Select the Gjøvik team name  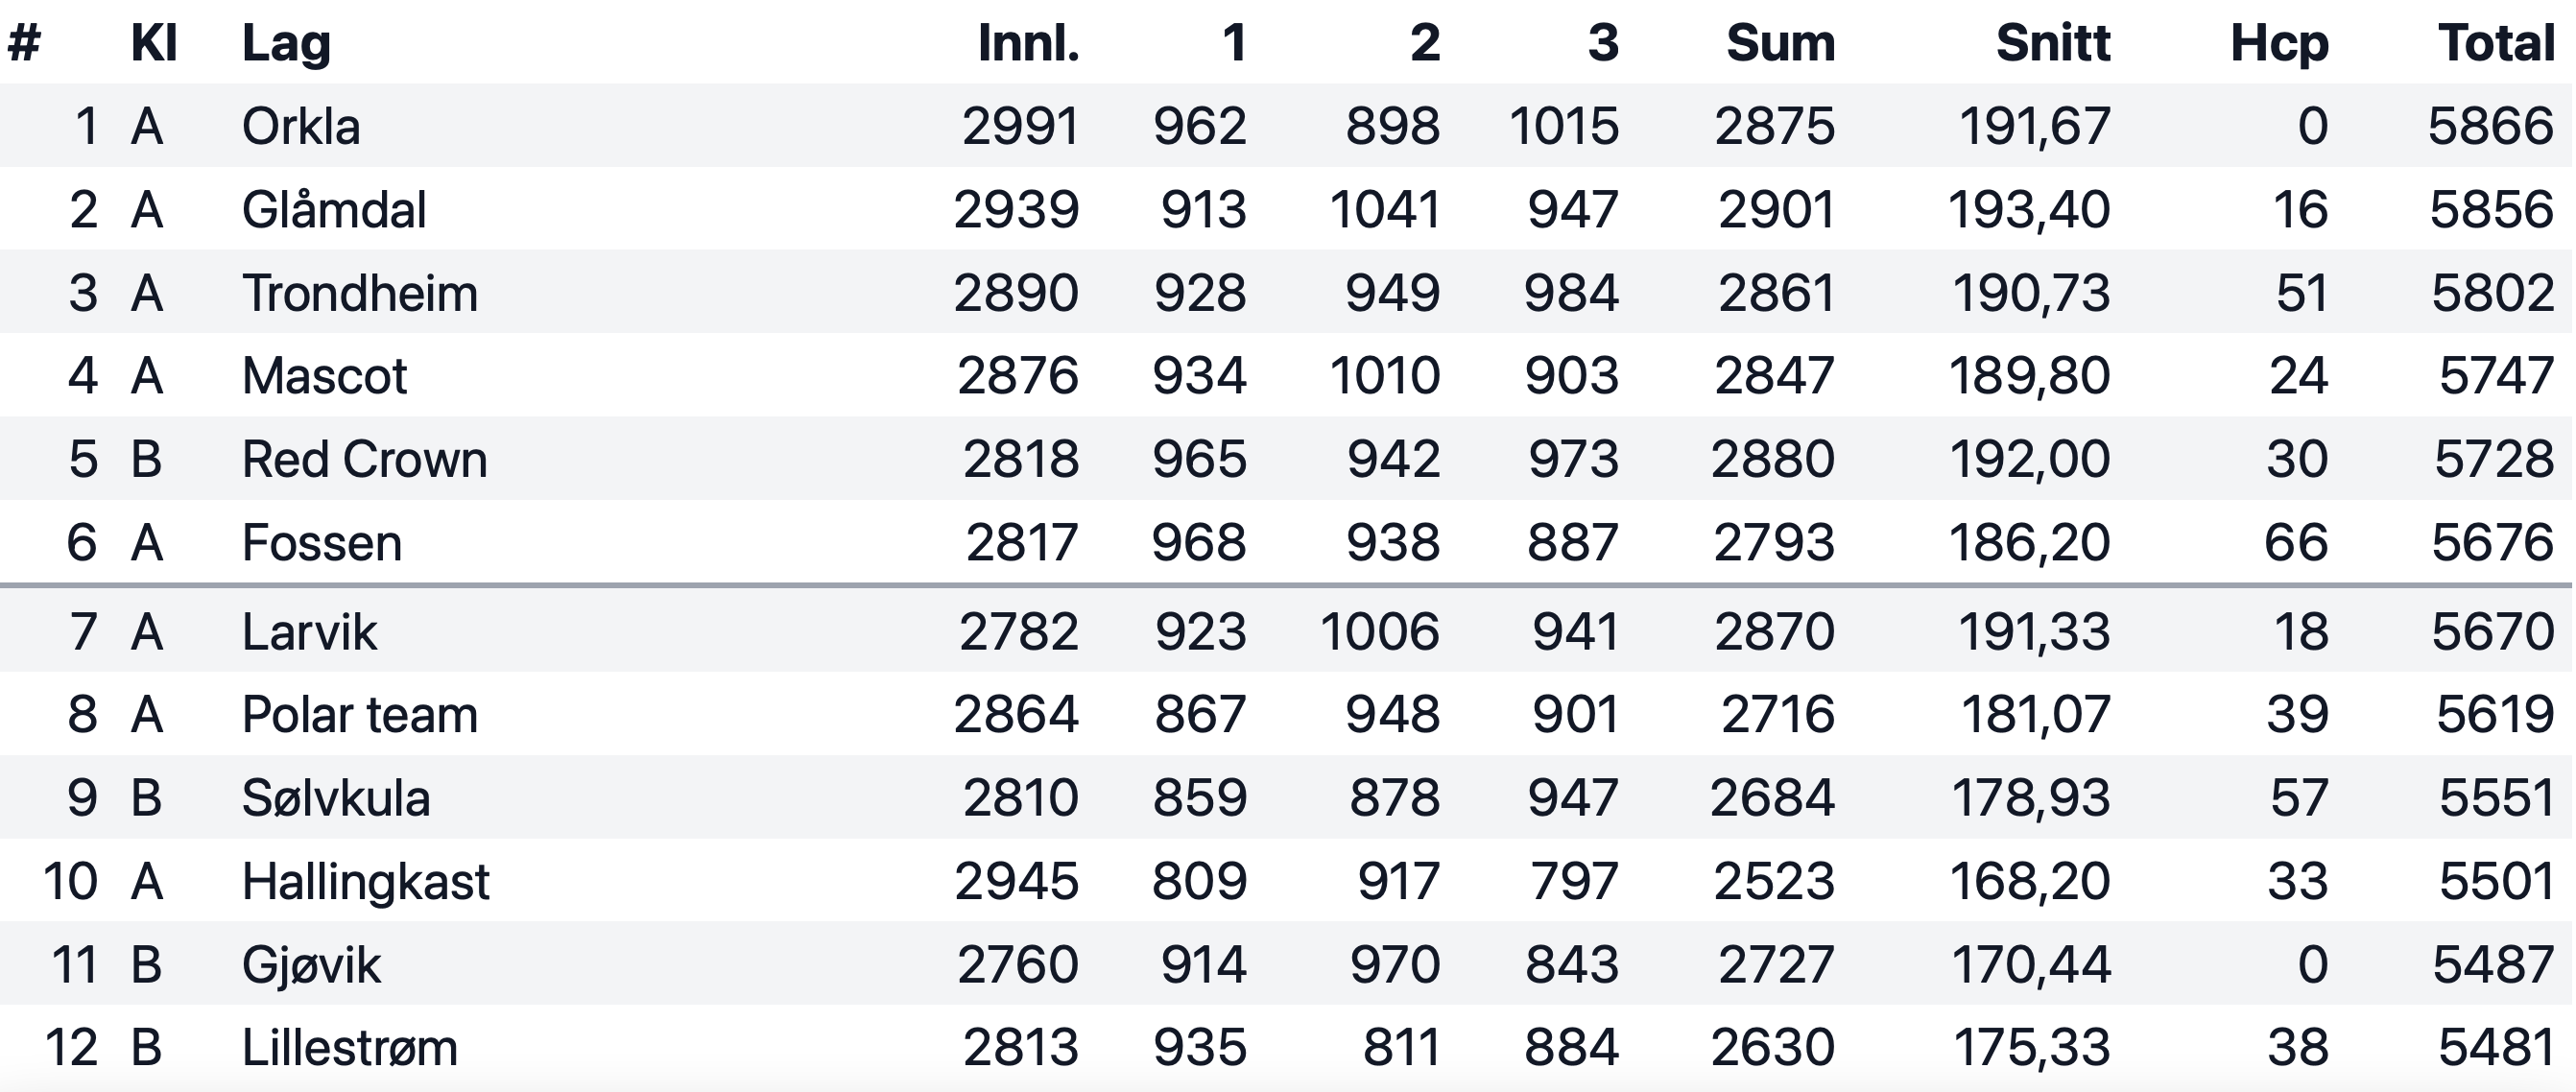311,966
